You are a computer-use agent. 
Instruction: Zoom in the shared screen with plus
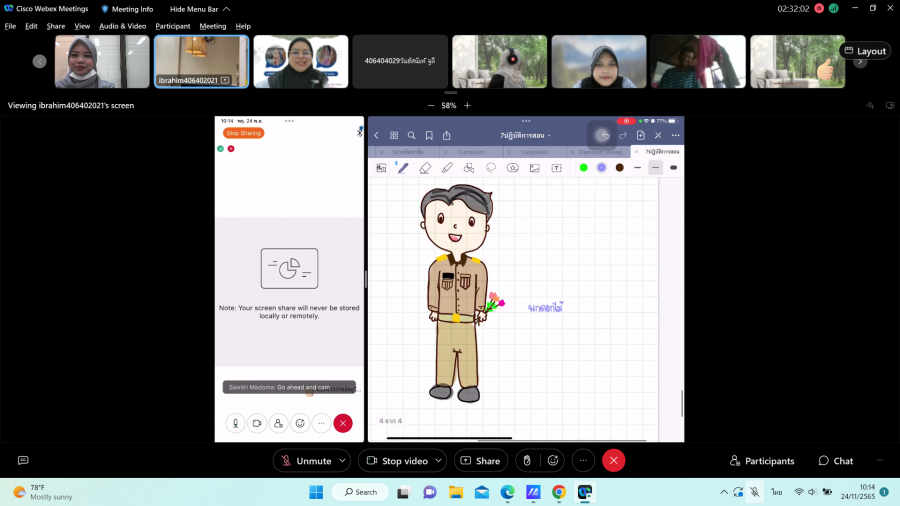[x=467, y=105]
